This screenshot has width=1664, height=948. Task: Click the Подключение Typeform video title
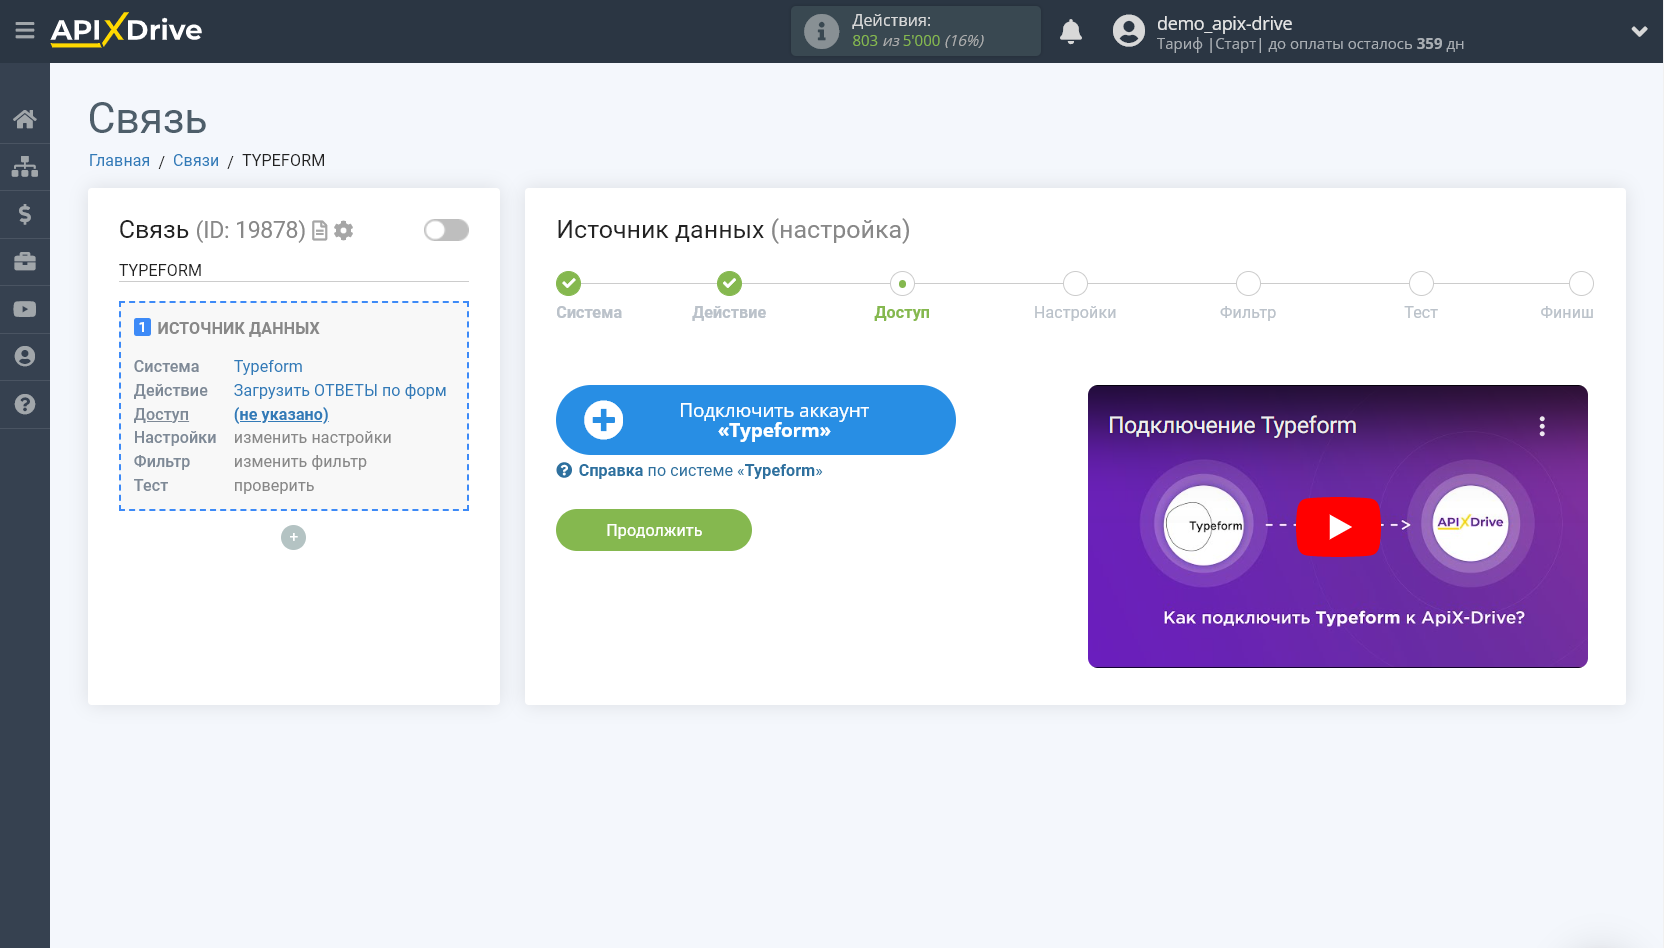pyautogui.click(x=1232, y=425)
